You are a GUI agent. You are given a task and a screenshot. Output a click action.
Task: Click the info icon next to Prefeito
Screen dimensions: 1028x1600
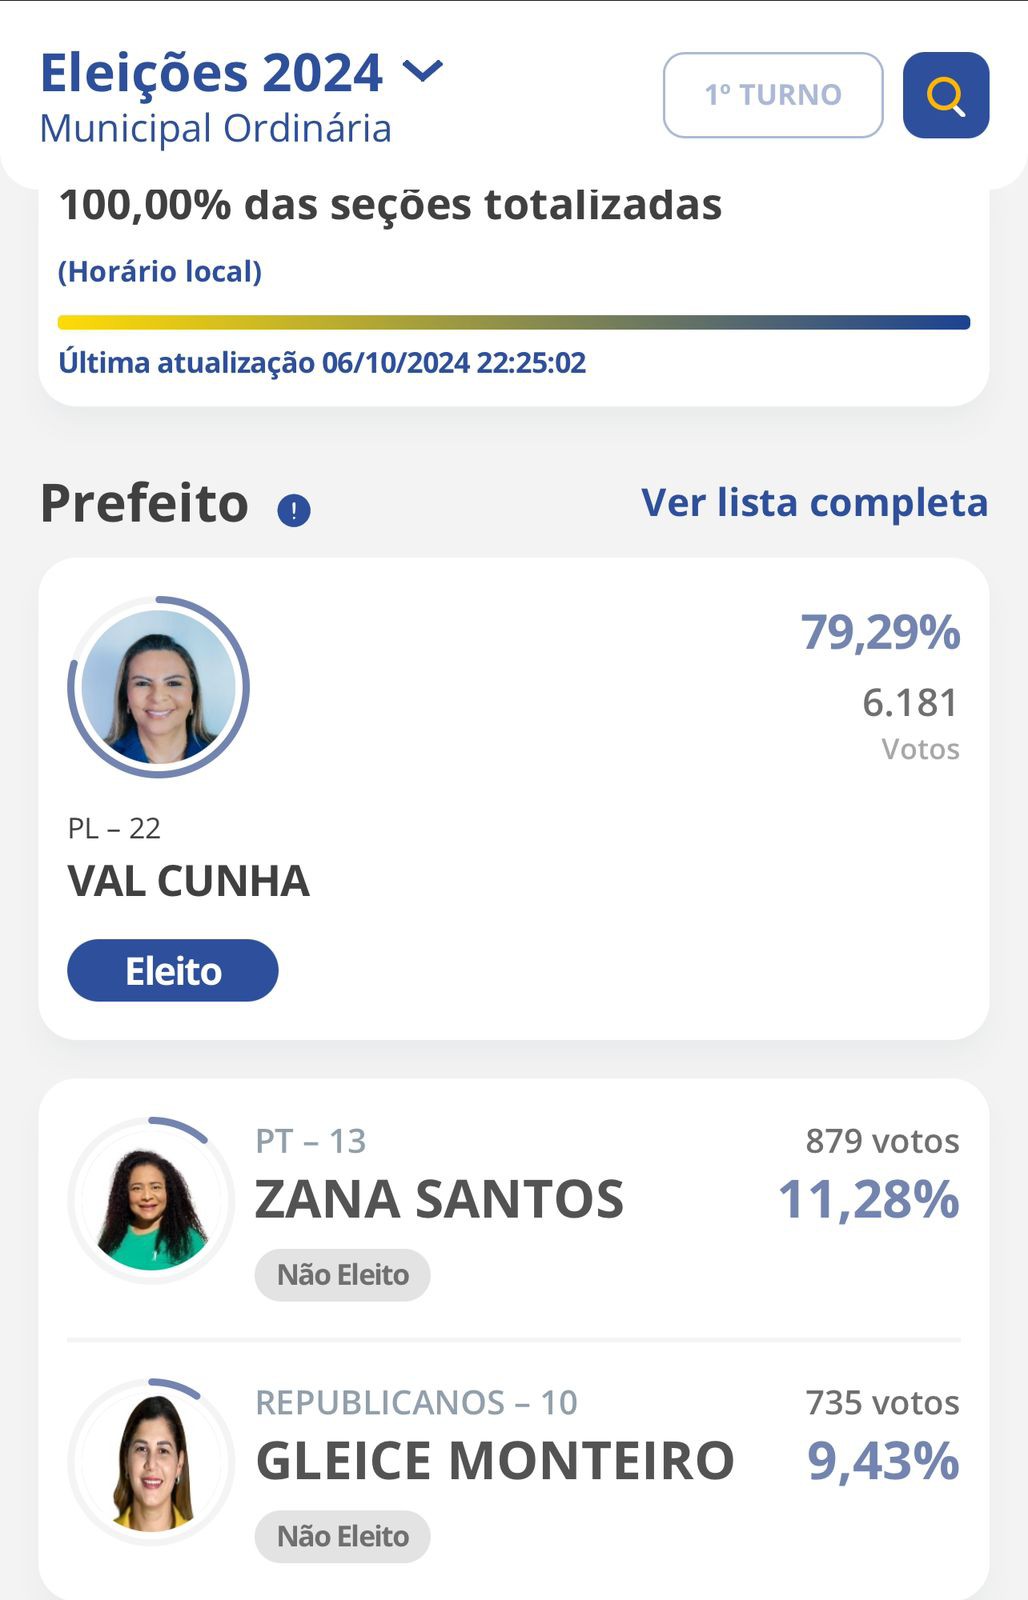pos(294,511)
